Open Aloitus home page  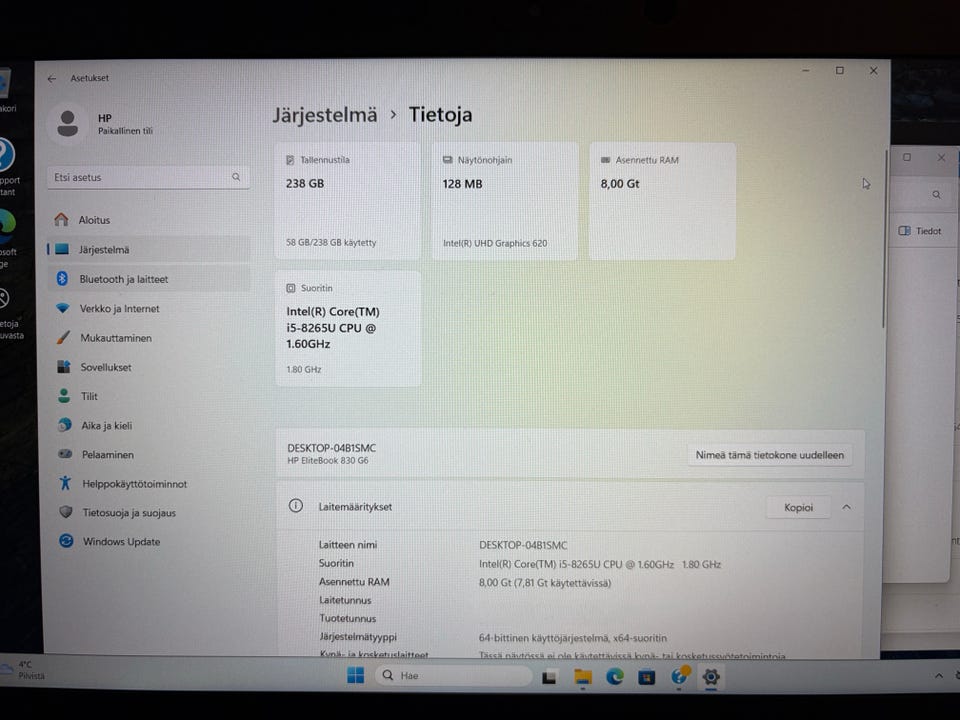(x=148, y=220)
